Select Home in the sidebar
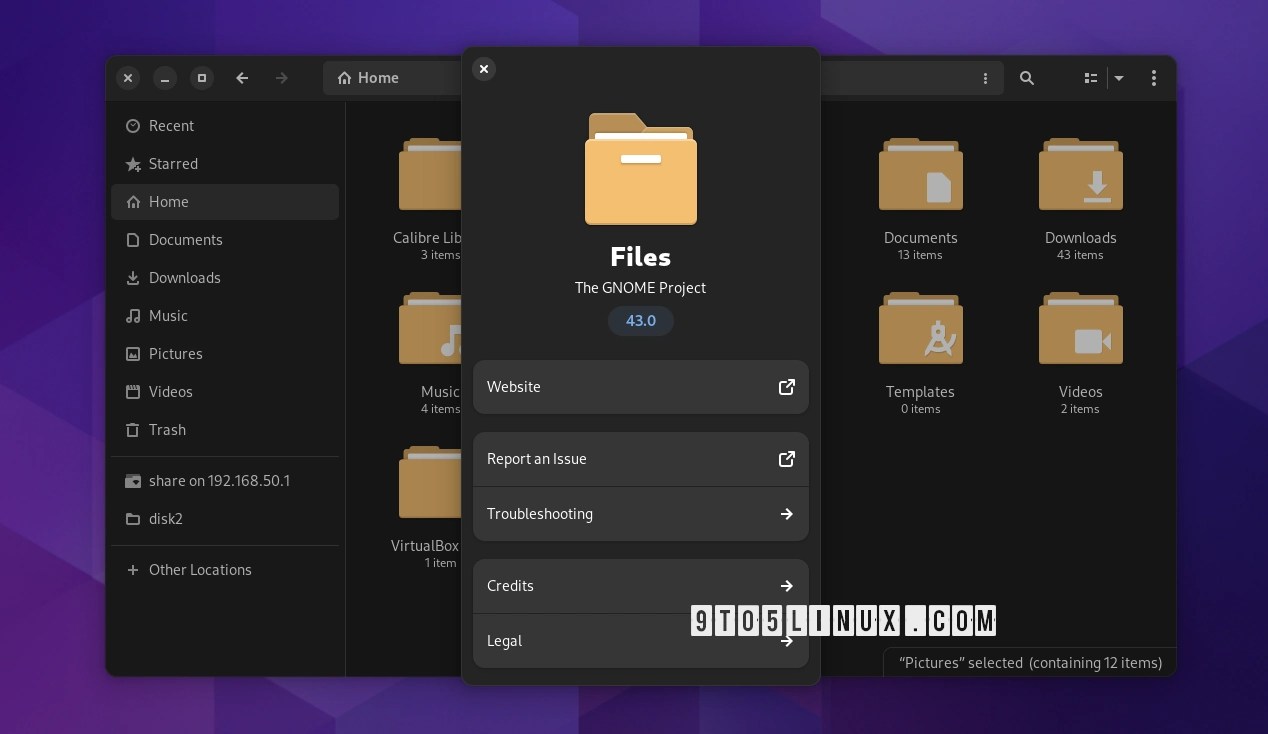 pyautogui.click(x=225, y=202)
